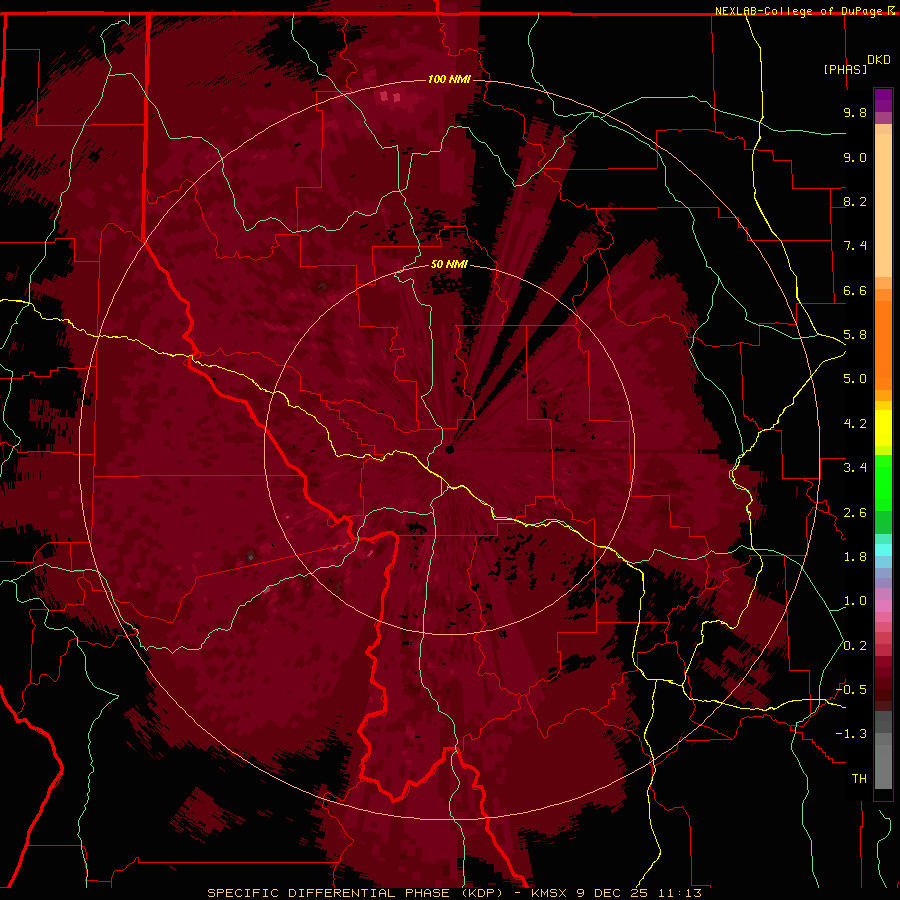The height and width of the screenshot is (900, 900).
Task: Click the 2.6 legend value
Action: (855, 513)
